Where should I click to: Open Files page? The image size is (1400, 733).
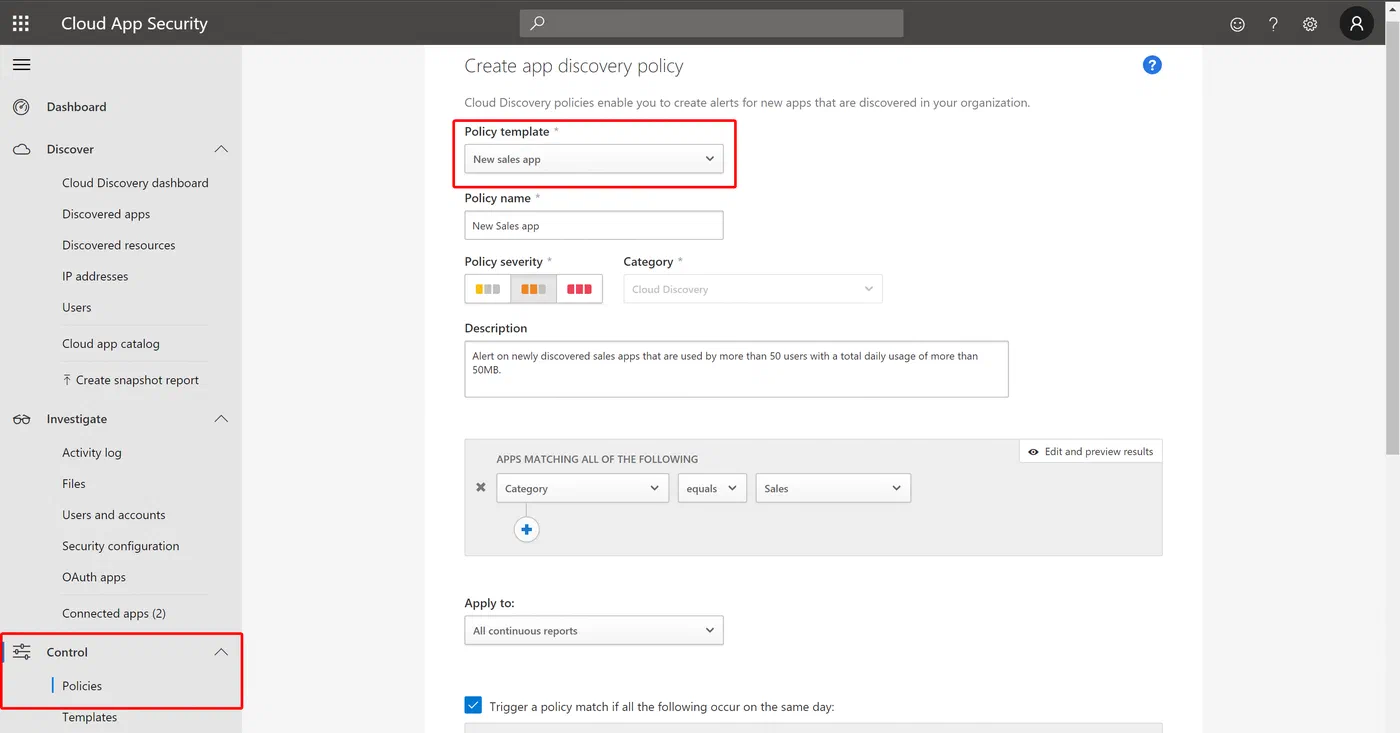(74, 484)
